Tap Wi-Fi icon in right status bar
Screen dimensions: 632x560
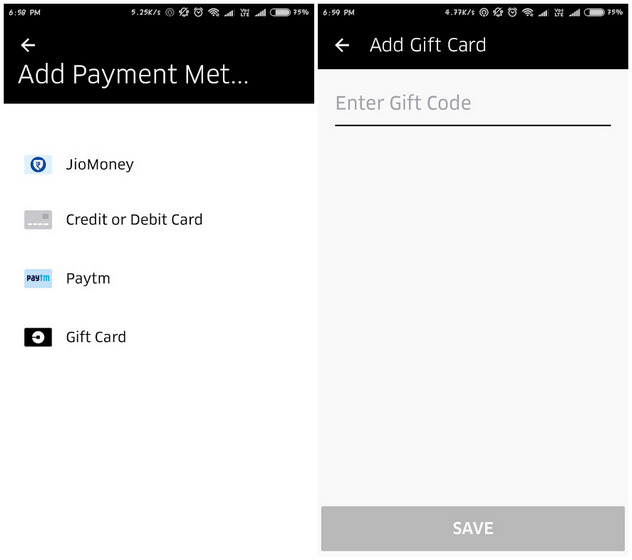[527, 12]
